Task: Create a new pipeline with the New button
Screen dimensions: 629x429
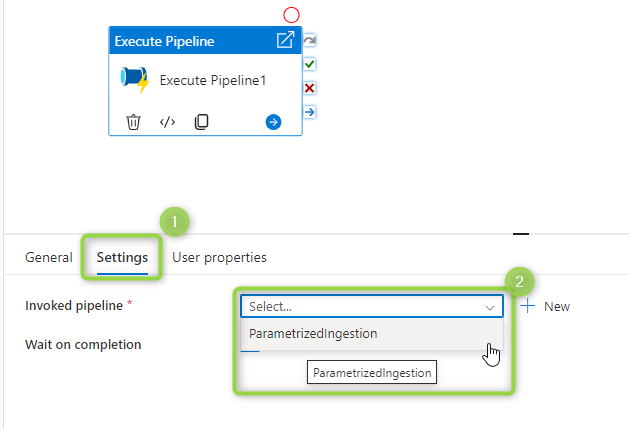Action: click(x=545, y=307)
